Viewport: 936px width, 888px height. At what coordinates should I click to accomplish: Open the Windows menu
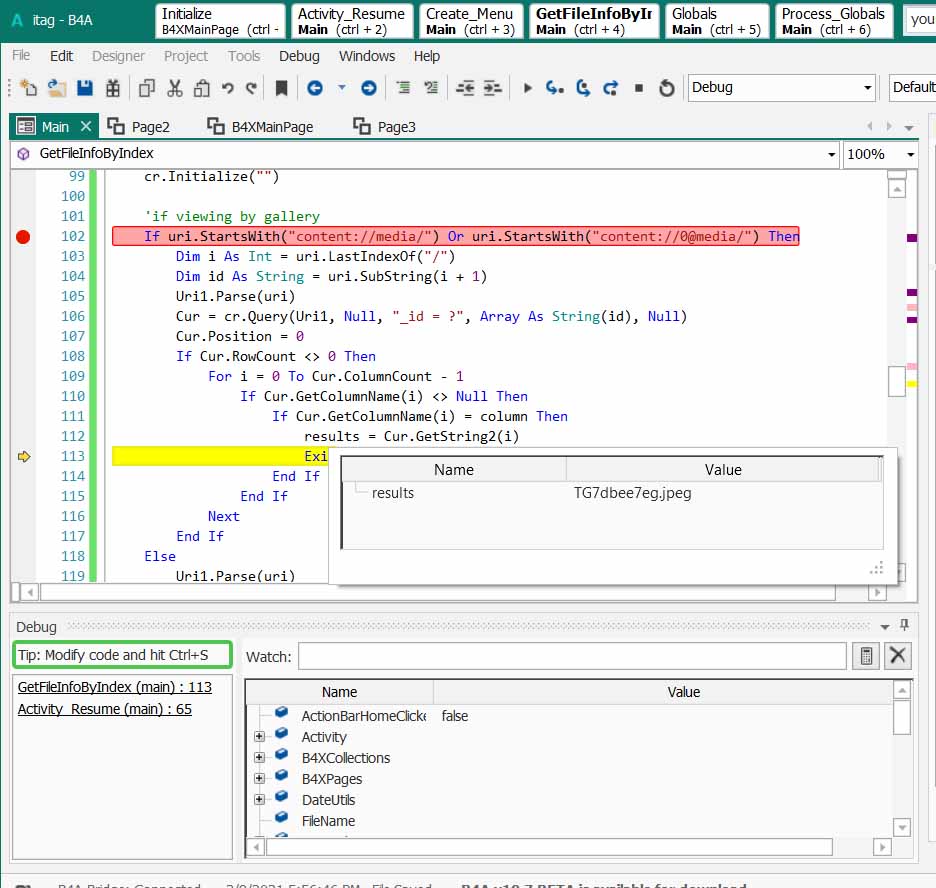coord(366,56)
